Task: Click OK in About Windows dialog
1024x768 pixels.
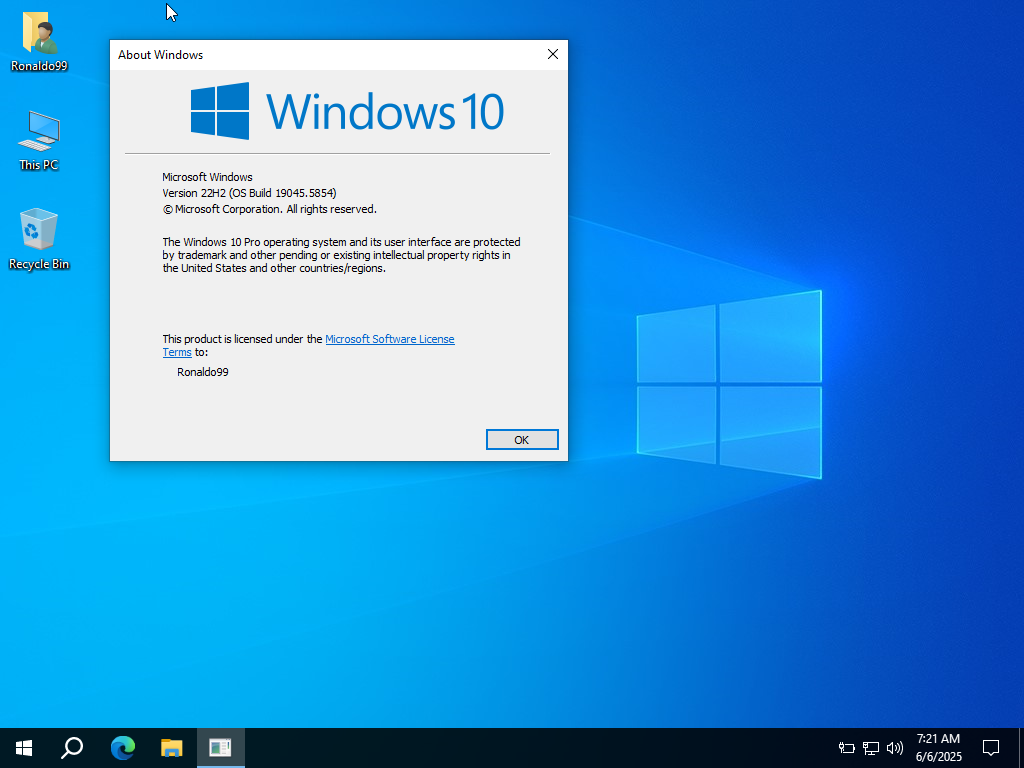Action: (x=522, y=440)
